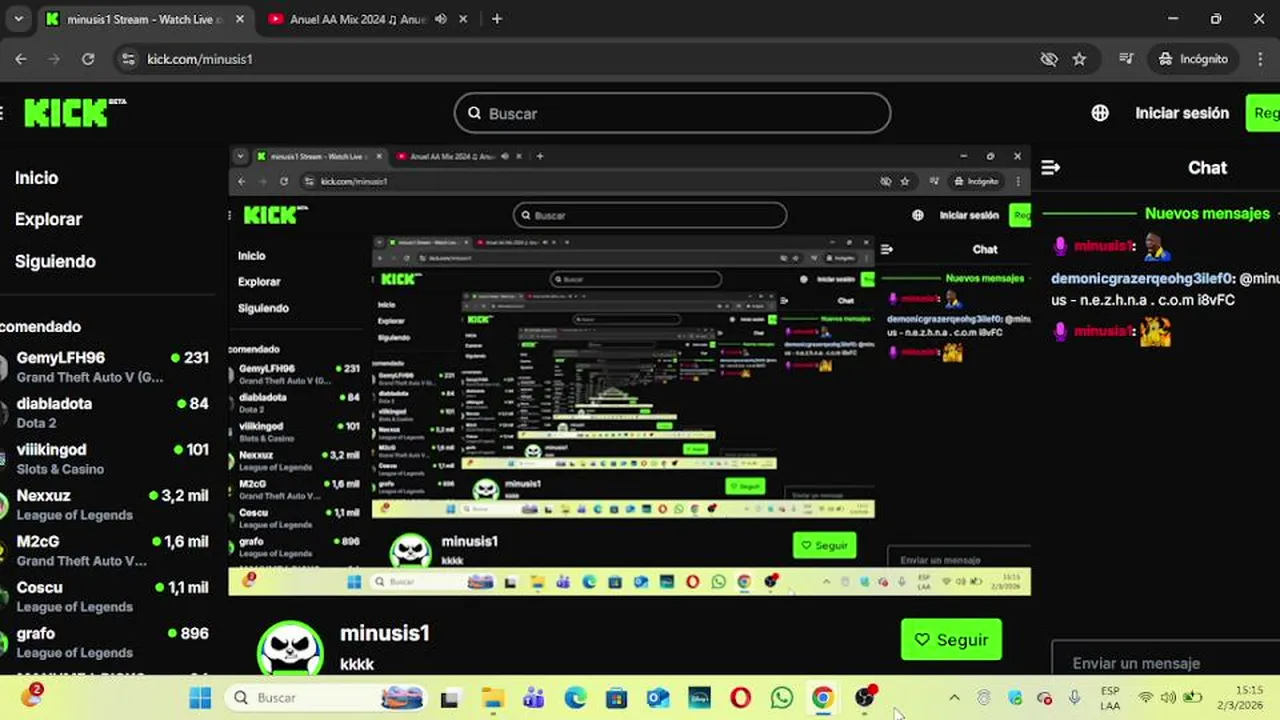The width and height of the screenshot is (1280, 720).
Task: Close the Anuel AA Mix 2024 tab
Action: tap(465, 19)
